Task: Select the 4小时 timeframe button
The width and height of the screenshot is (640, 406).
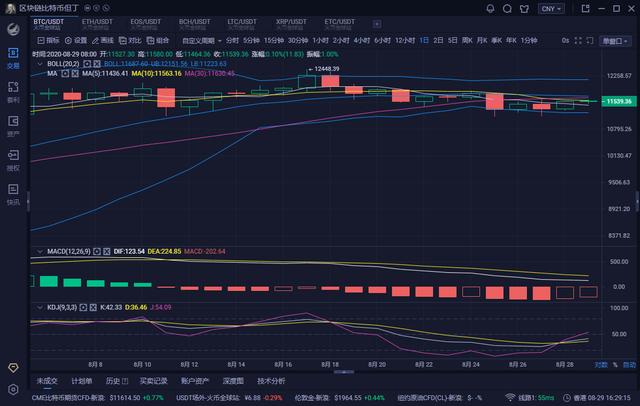Action: tap(359, 41)
